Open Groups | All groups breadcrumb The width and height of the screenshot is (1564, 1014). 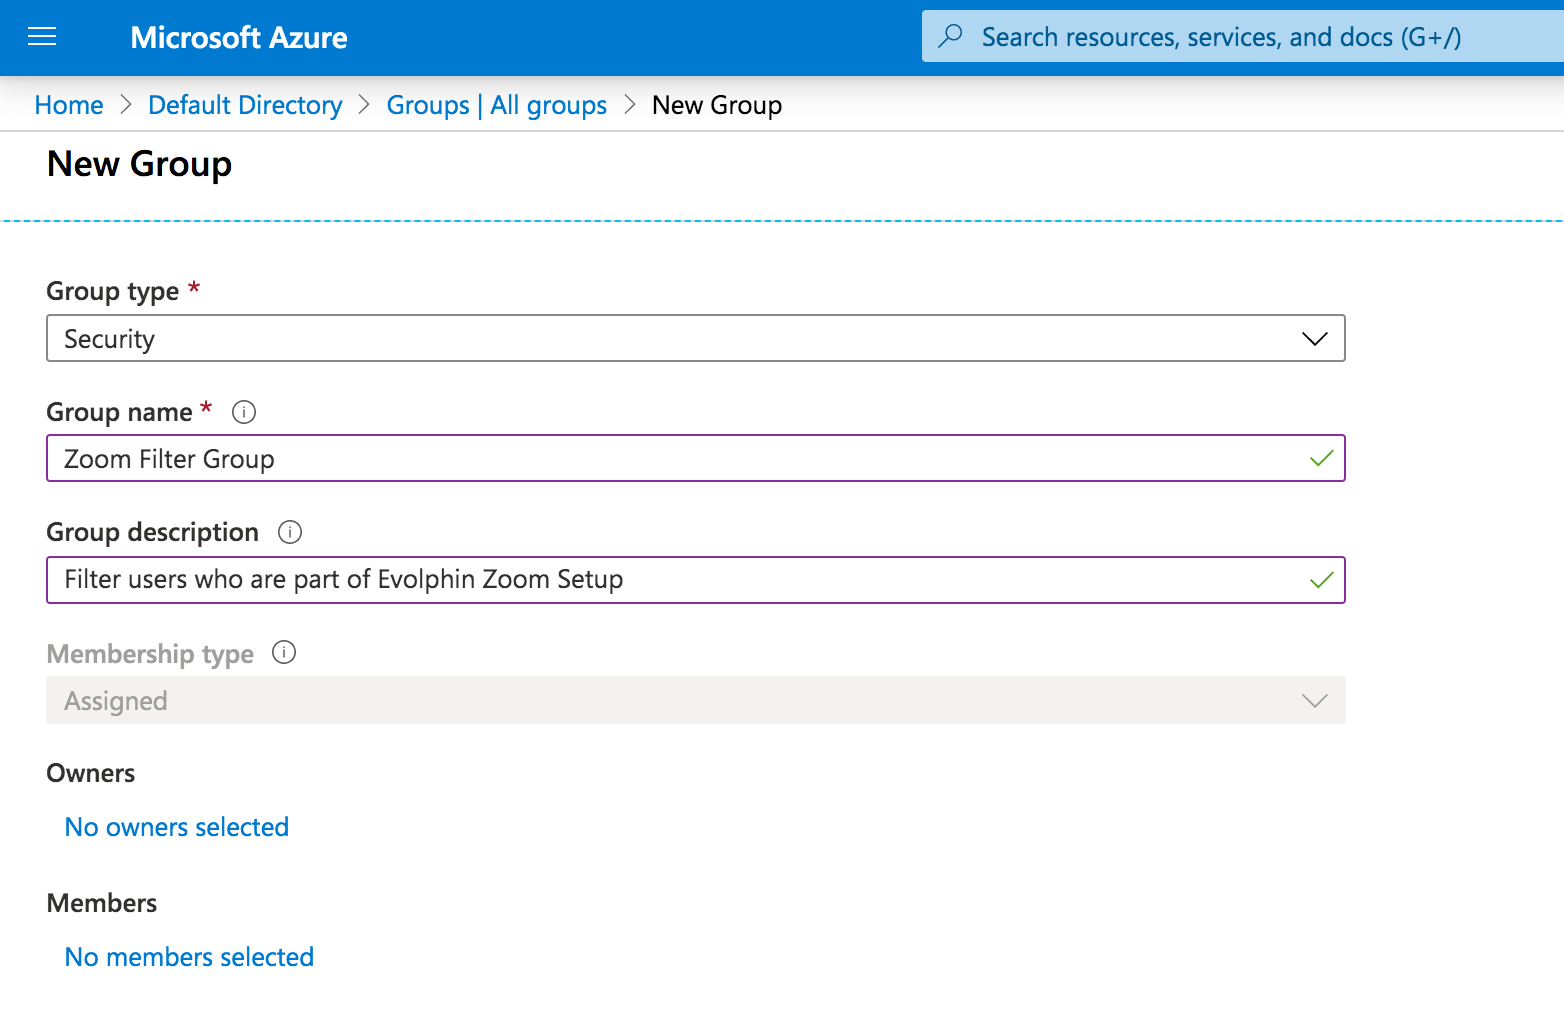click(x=497, y=105)
